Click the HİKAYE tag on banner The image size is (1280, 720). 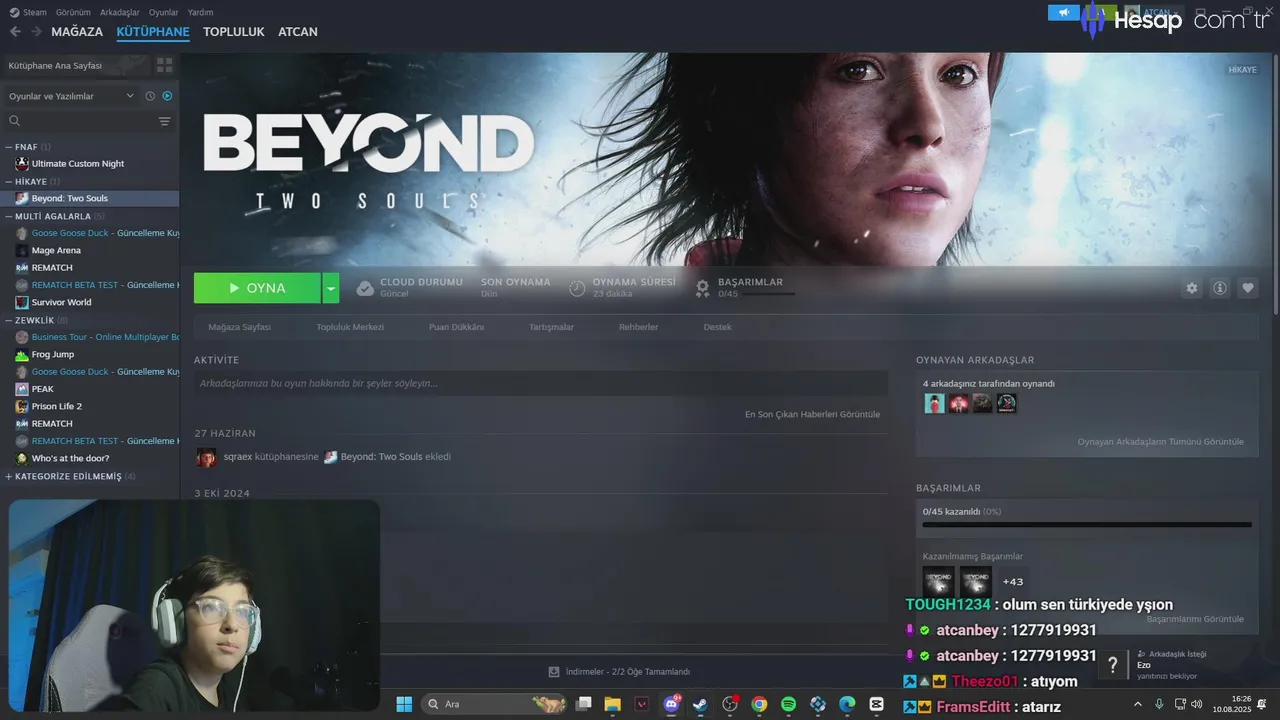pyautogui.click(x=1242, y=70)
